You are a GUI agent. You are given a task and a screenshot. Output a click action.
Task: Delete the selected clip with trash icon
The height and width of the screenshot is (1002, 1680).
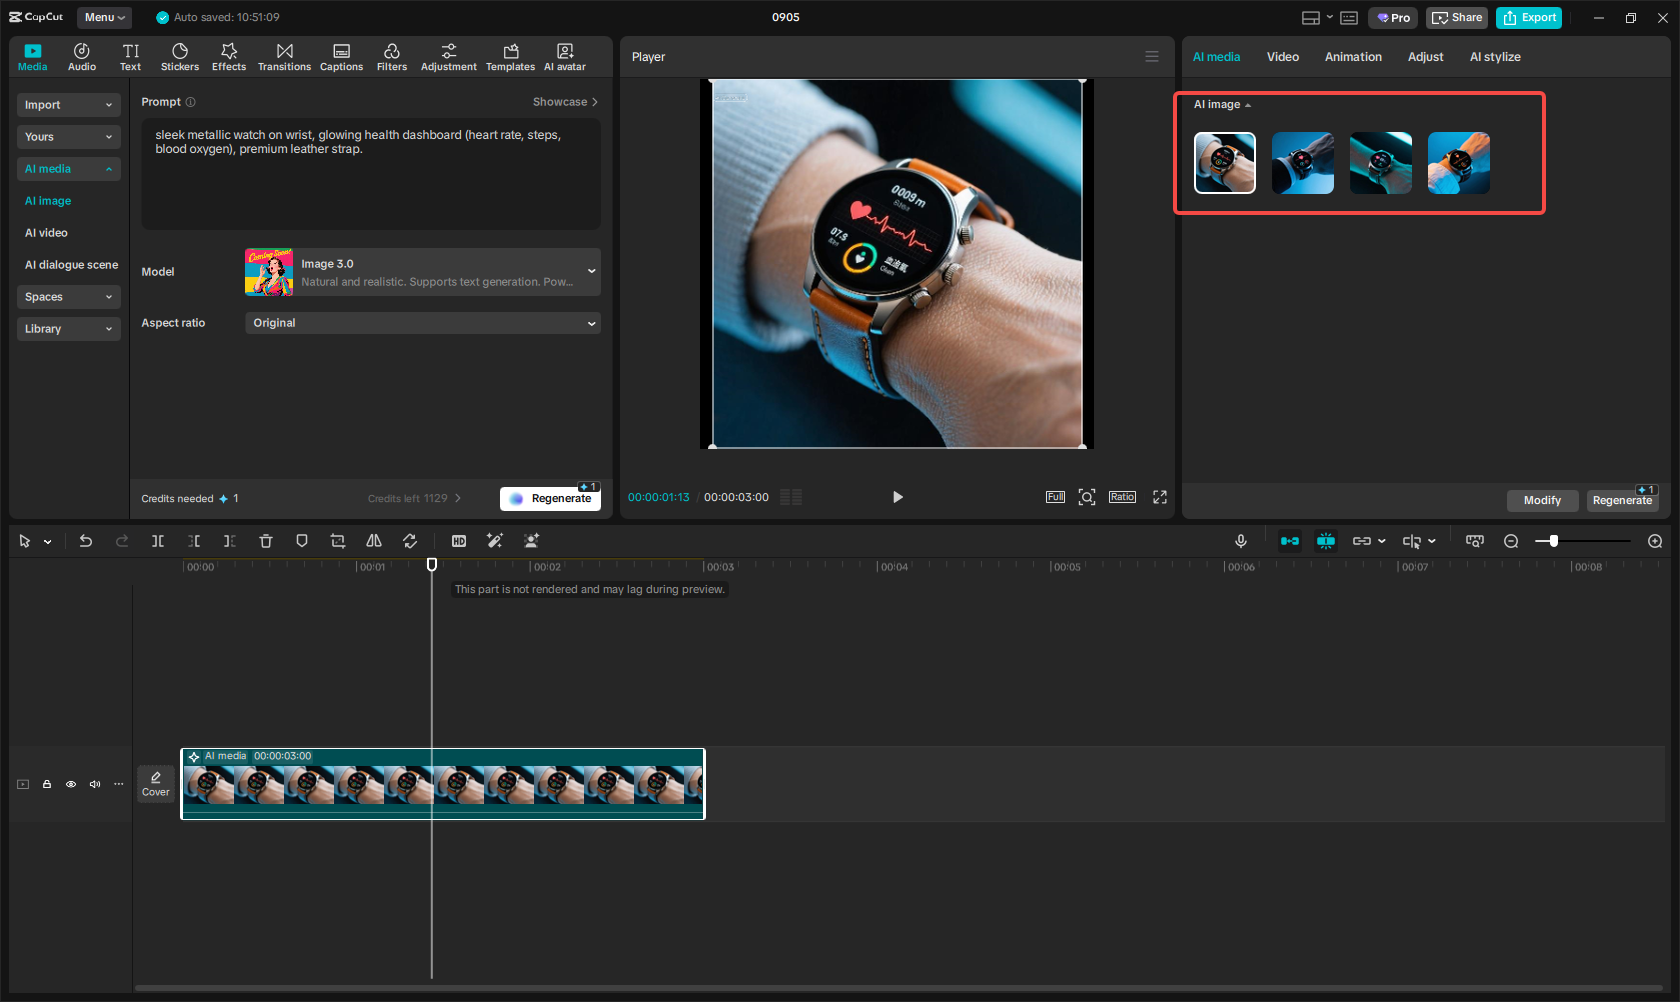(266, 541)
